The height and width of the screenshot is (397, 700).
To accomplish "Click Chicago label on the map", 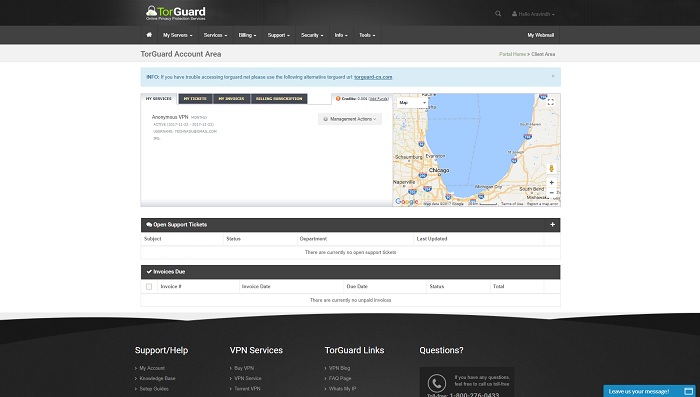I will pyautogui.click(x=439, y=171).
